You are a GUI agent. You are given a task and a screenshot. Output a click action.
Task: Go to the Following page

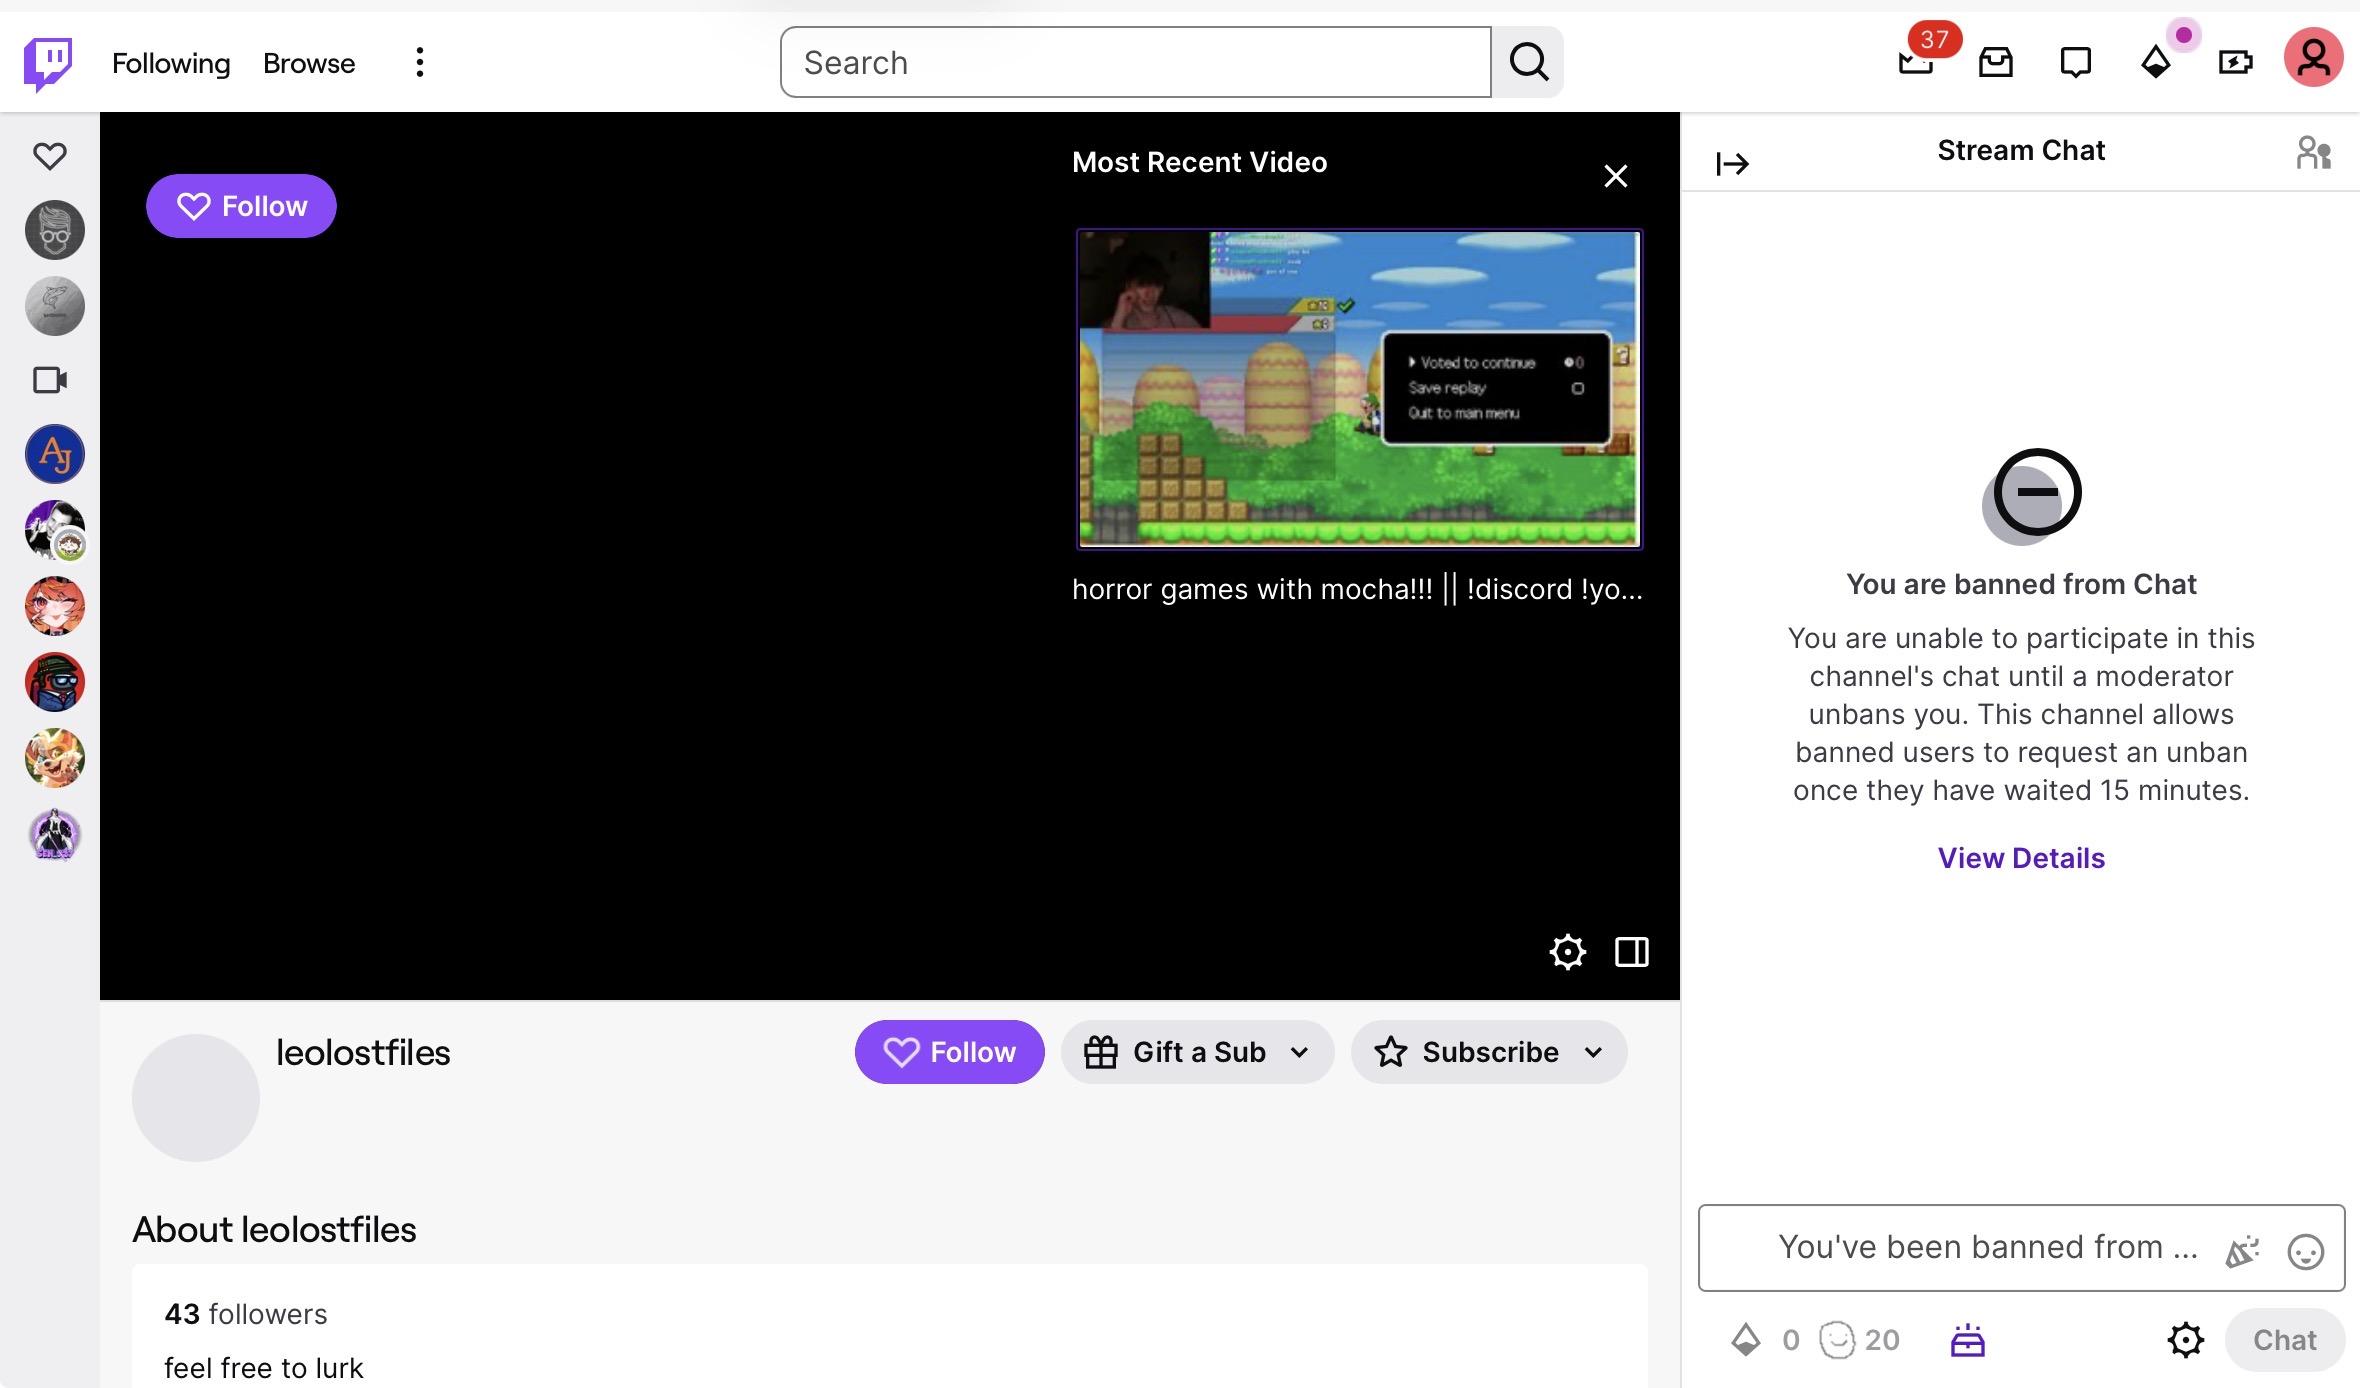coord(171,63)
